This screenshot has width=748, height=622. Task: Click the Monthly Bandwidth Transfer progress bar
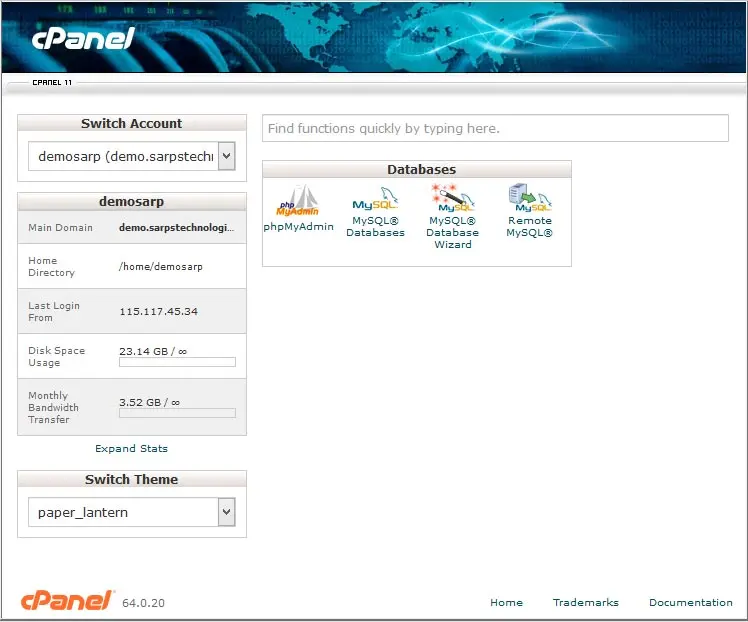pos(177,413)
